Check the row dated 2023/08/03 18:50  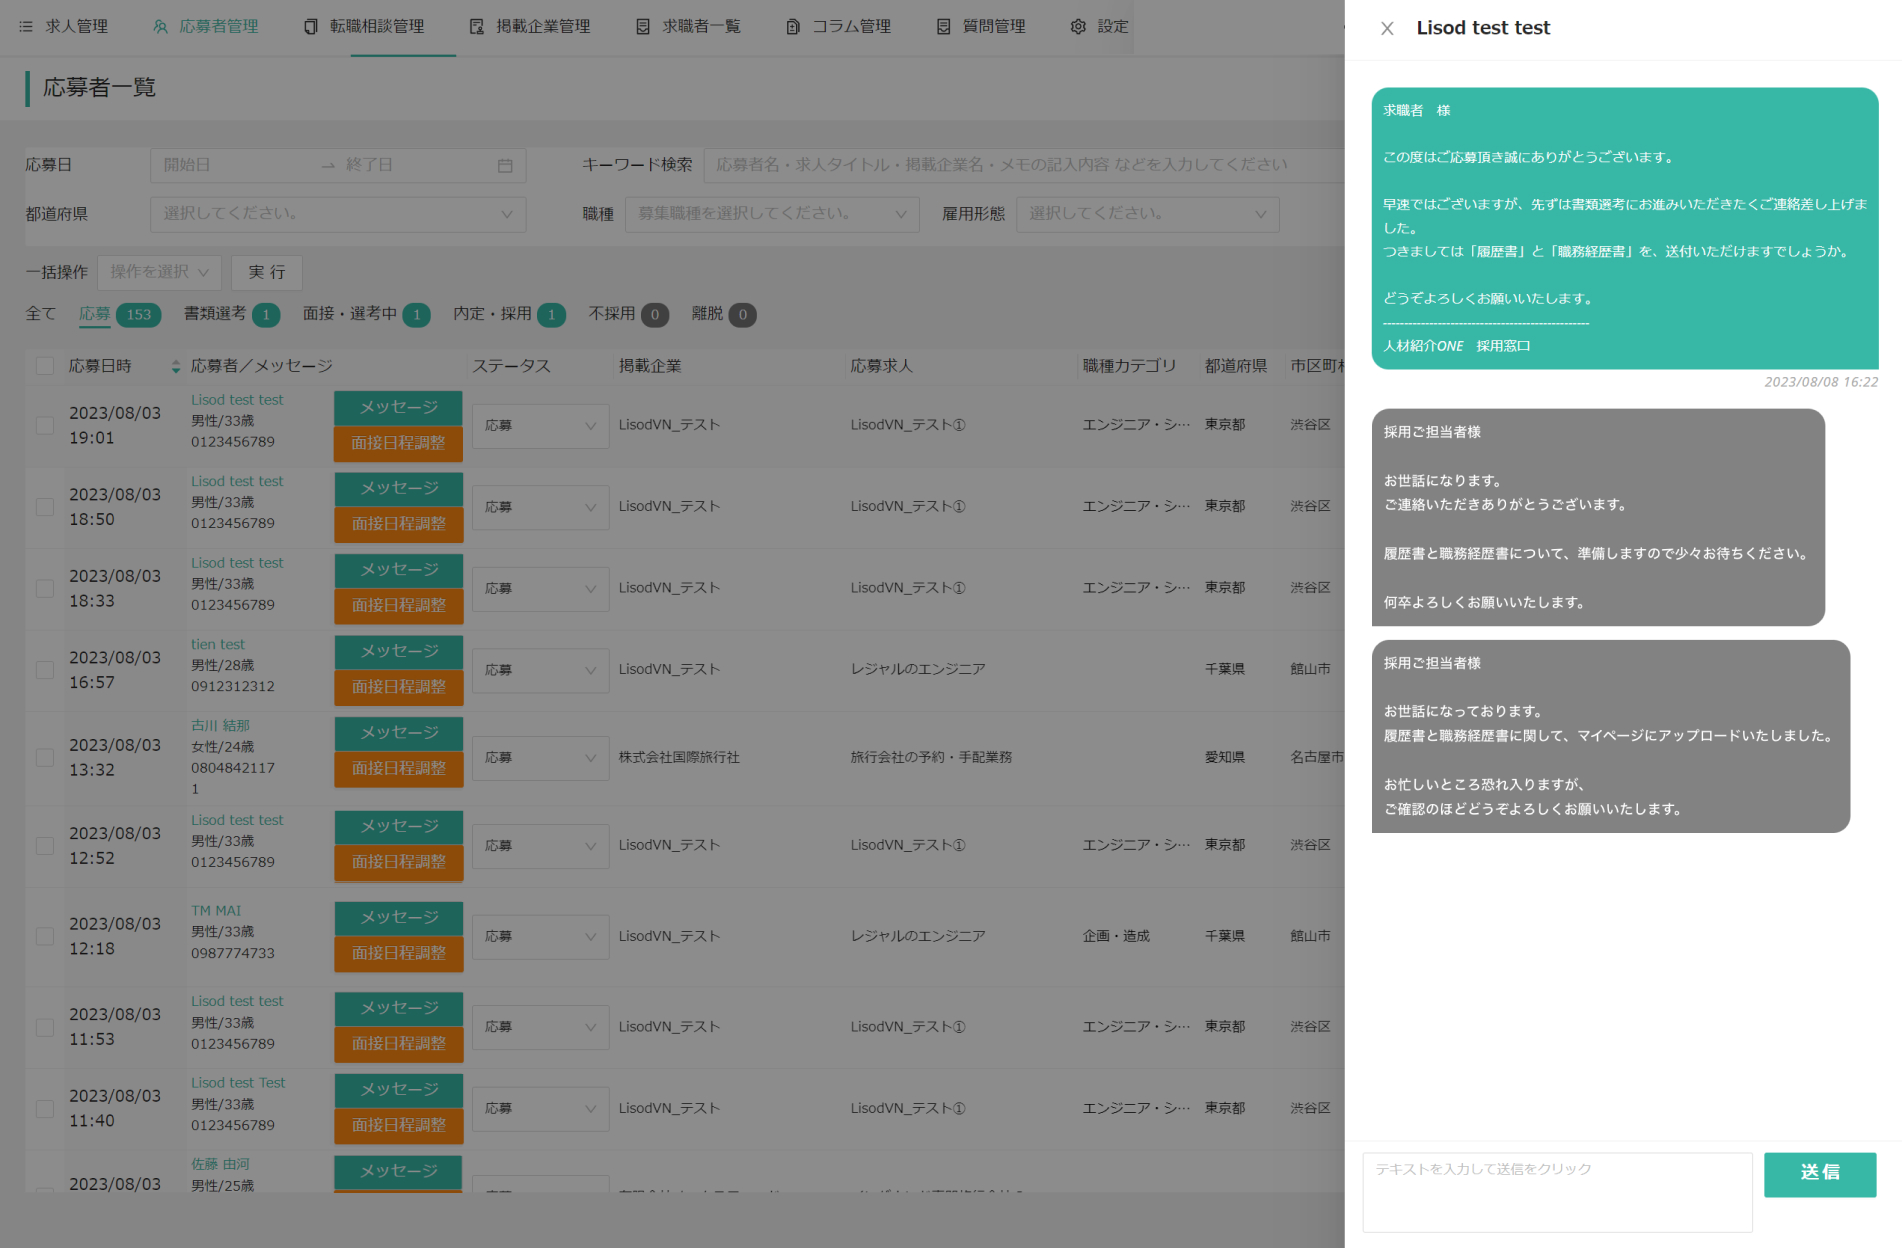tap(45, 507)
